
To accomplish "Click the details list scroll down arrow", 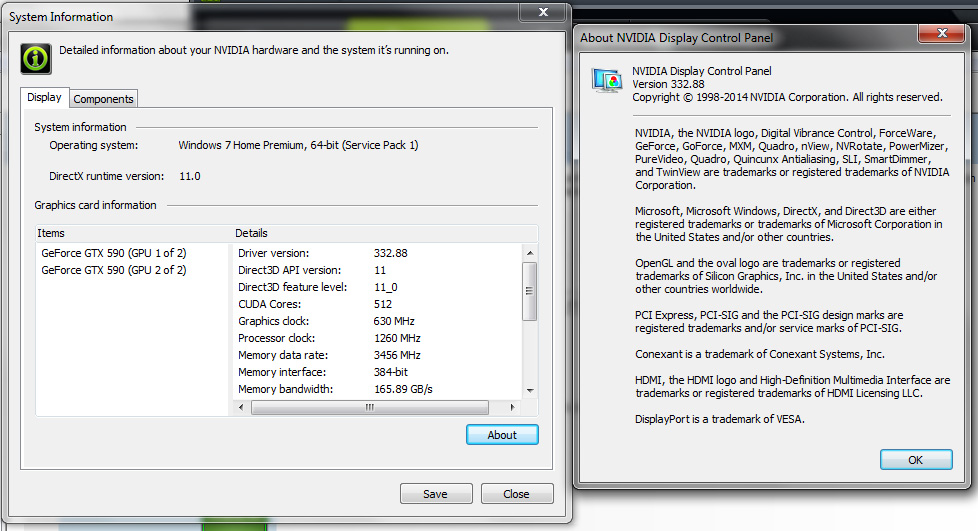I will point(530,391).
